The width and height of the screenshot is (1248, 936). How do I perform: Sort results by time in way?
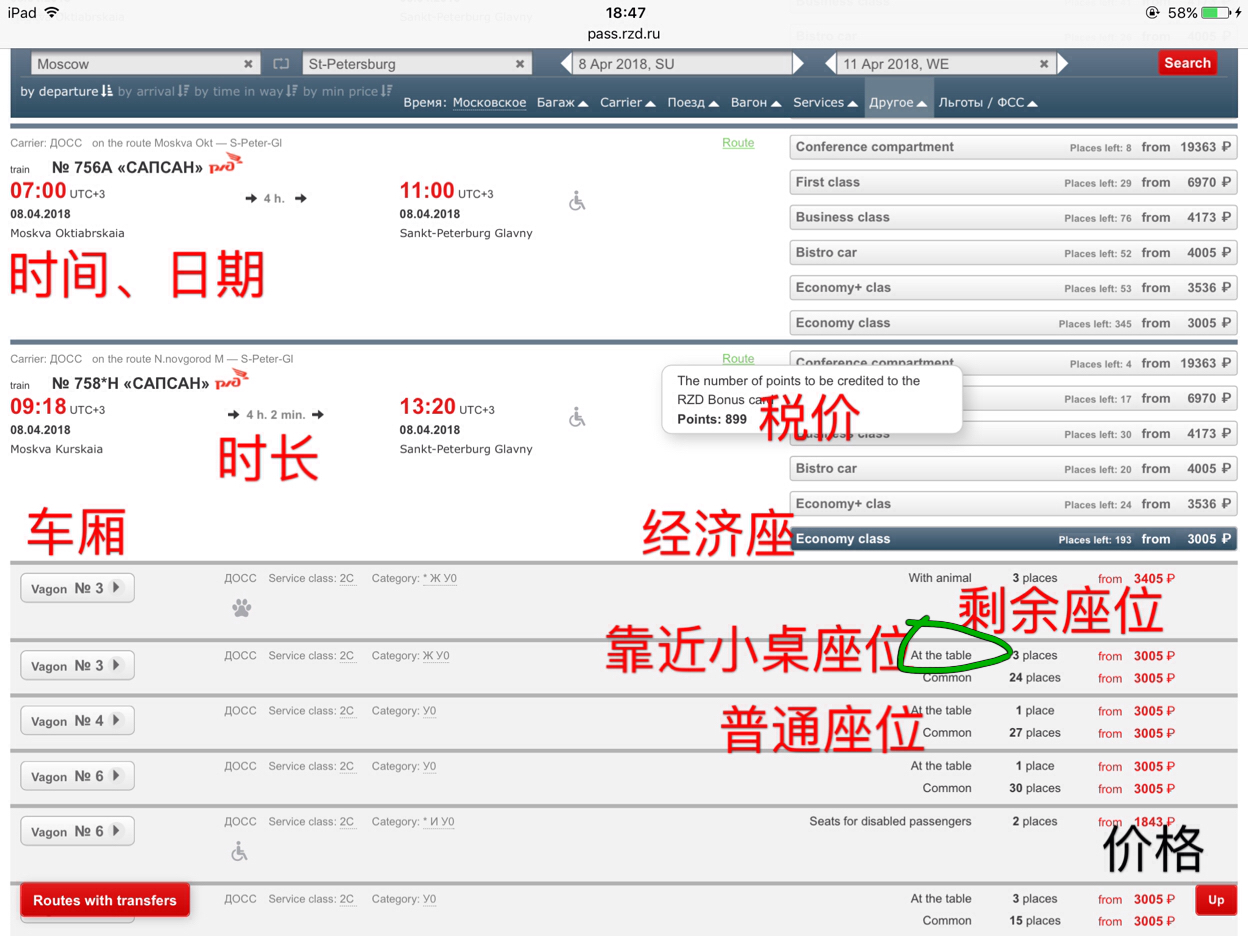(246, 91)
